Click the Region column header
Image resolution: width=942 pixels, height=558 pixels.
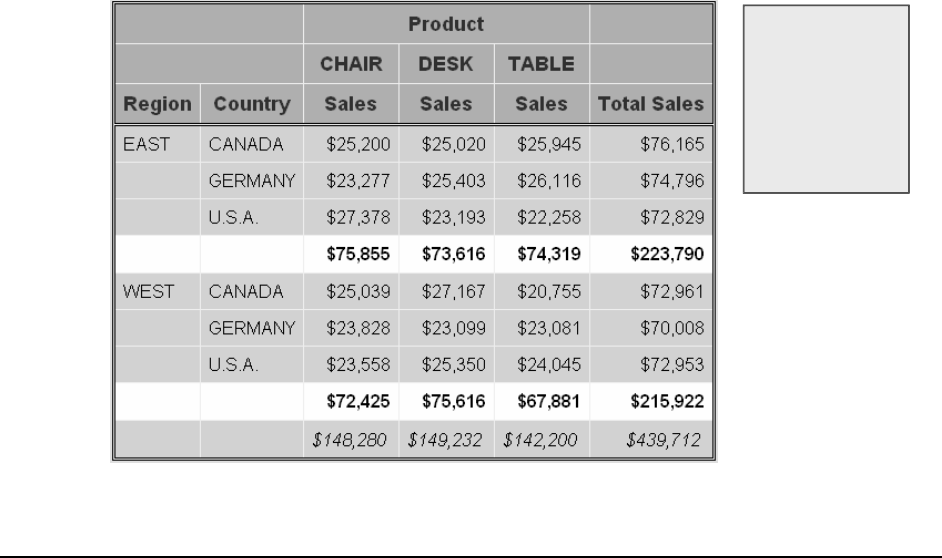(x=156, y=103)
